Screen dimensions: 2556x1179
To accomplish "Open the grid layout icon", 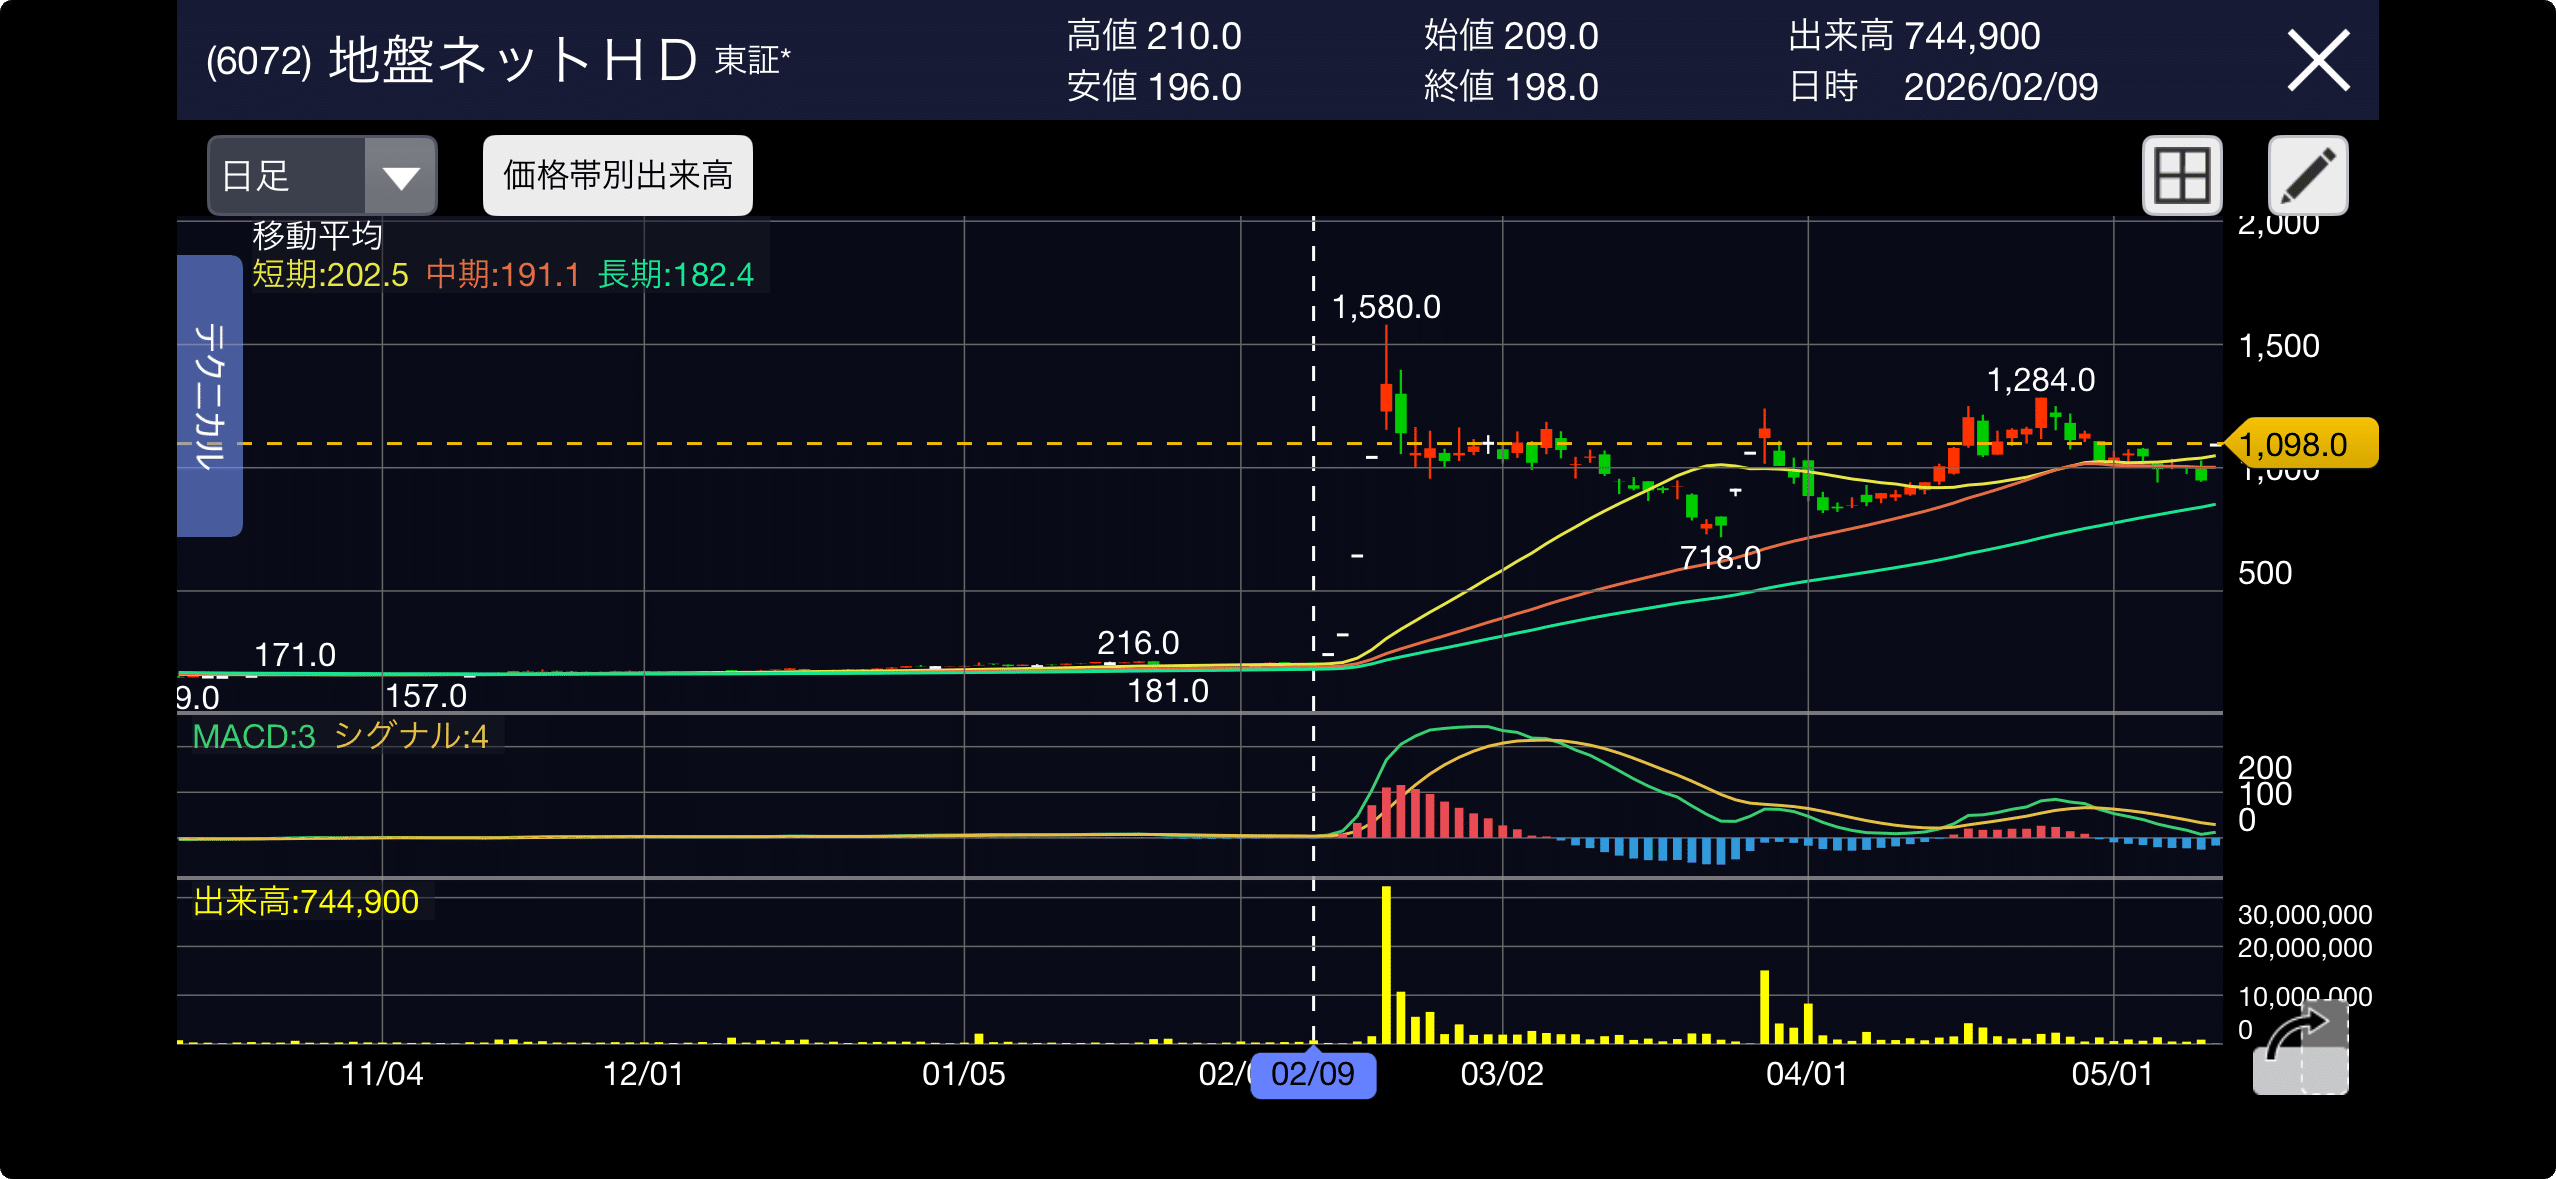I will coord(2182,176).
